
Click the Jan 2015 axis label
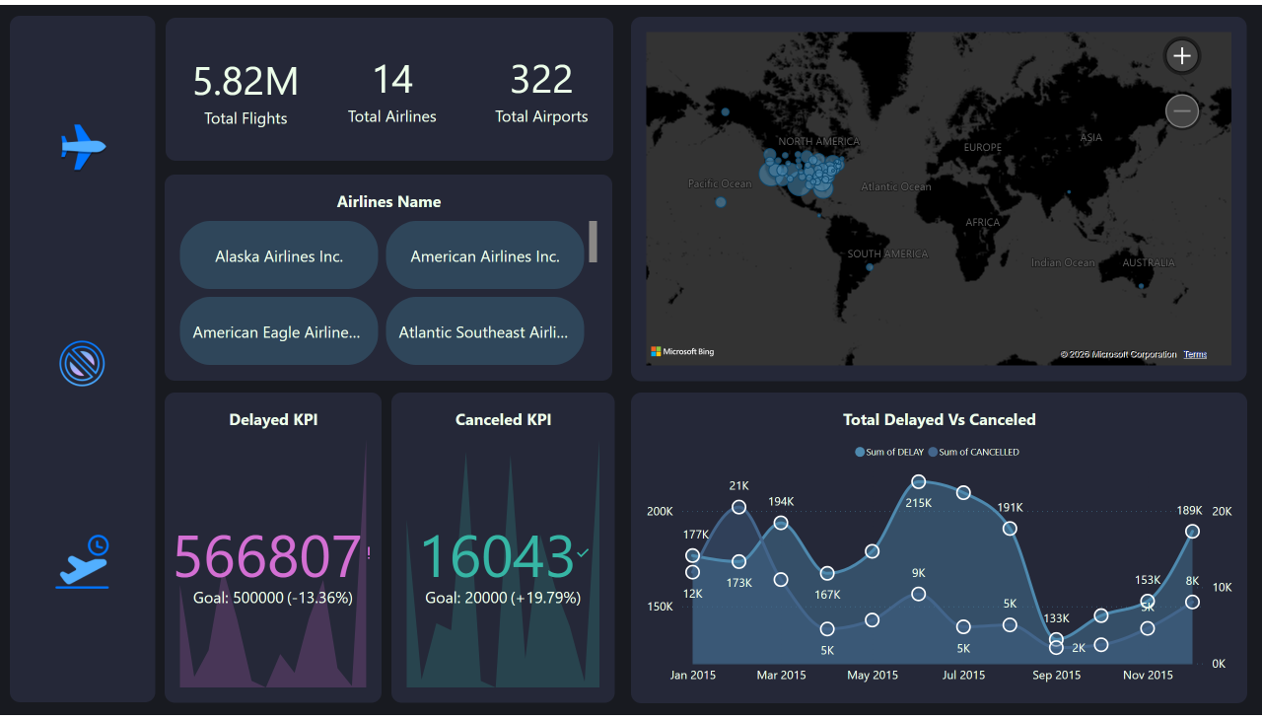[693, 675]
